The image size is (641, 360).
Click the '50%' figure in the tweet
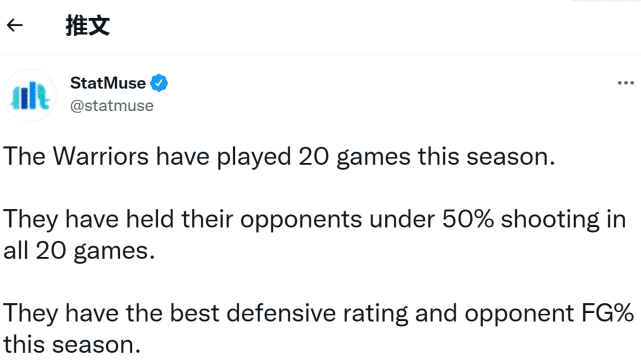coord(468,219)
